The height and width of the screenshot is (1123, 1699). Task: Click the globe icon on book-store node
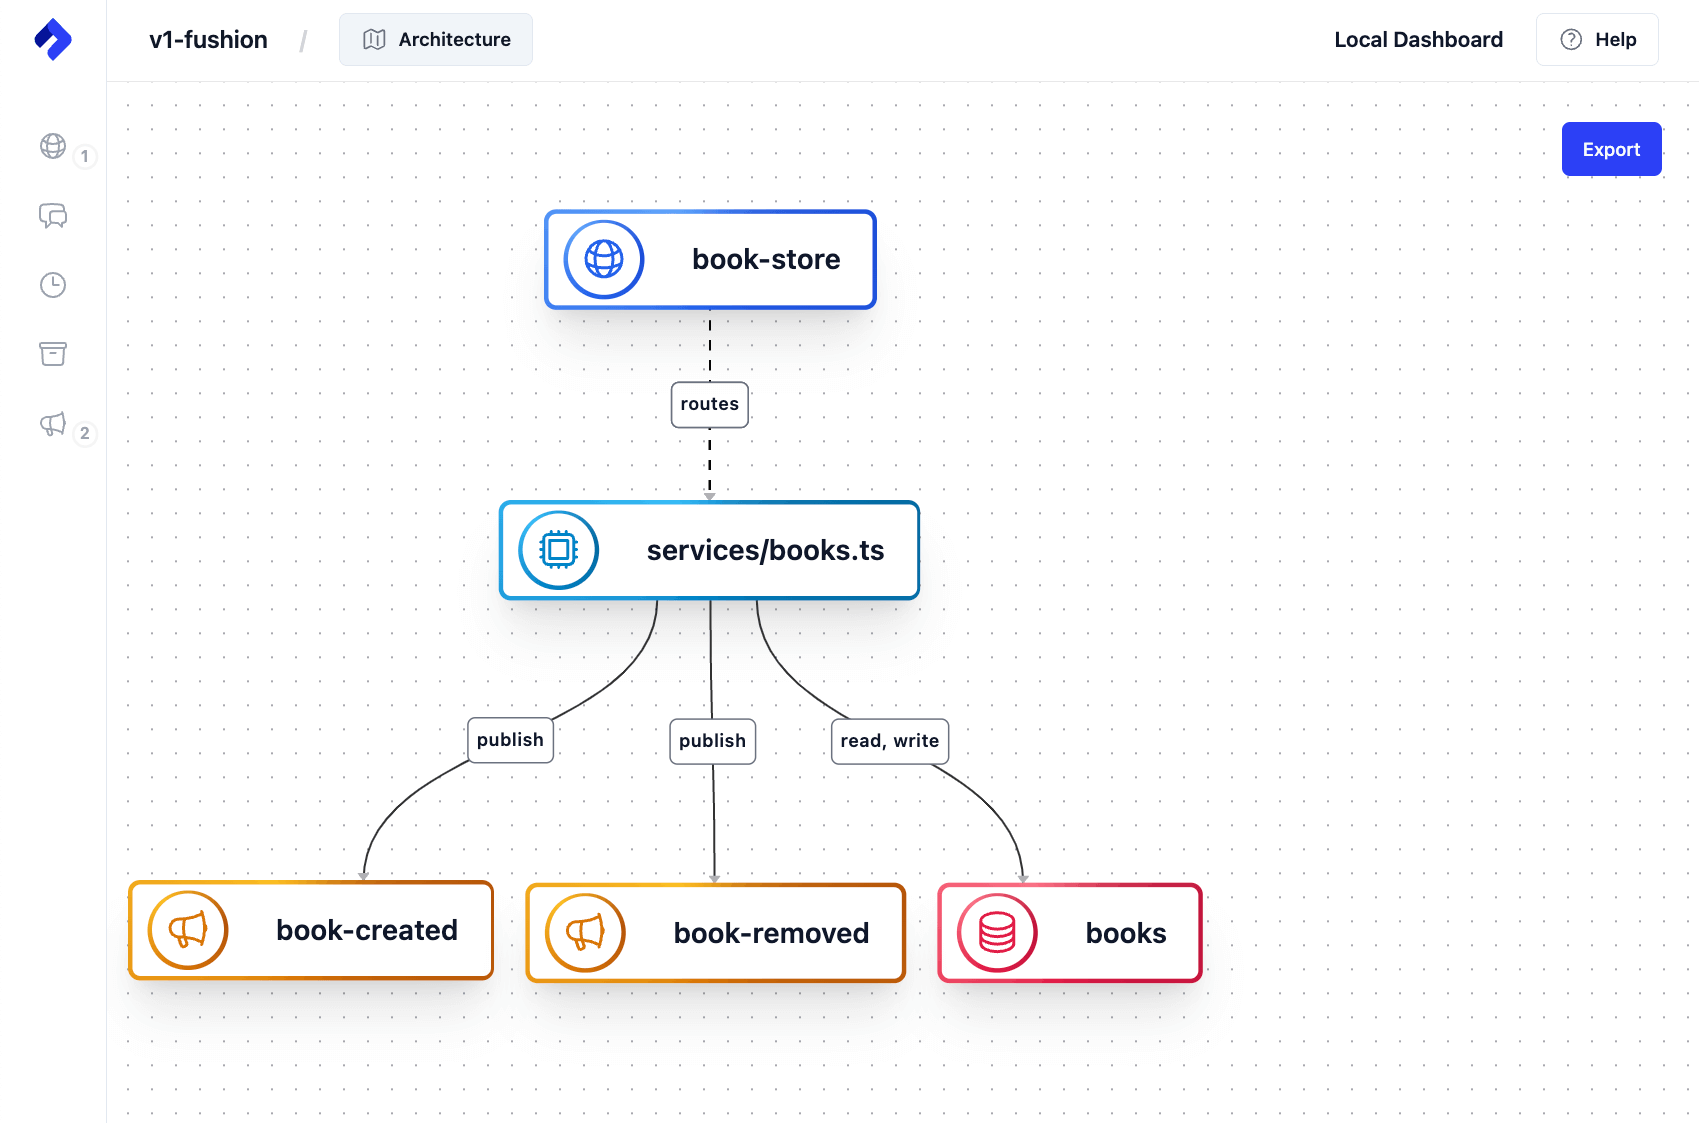[x=604, y=260]
